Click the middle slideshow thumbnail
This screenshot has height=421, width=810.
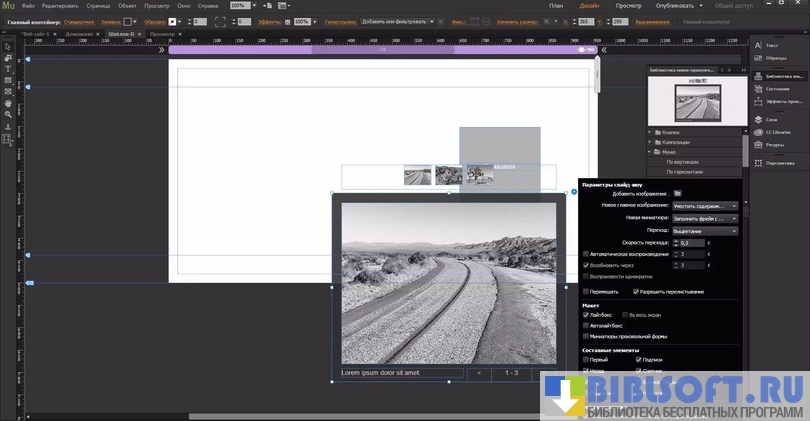click(x=449, y=175)
